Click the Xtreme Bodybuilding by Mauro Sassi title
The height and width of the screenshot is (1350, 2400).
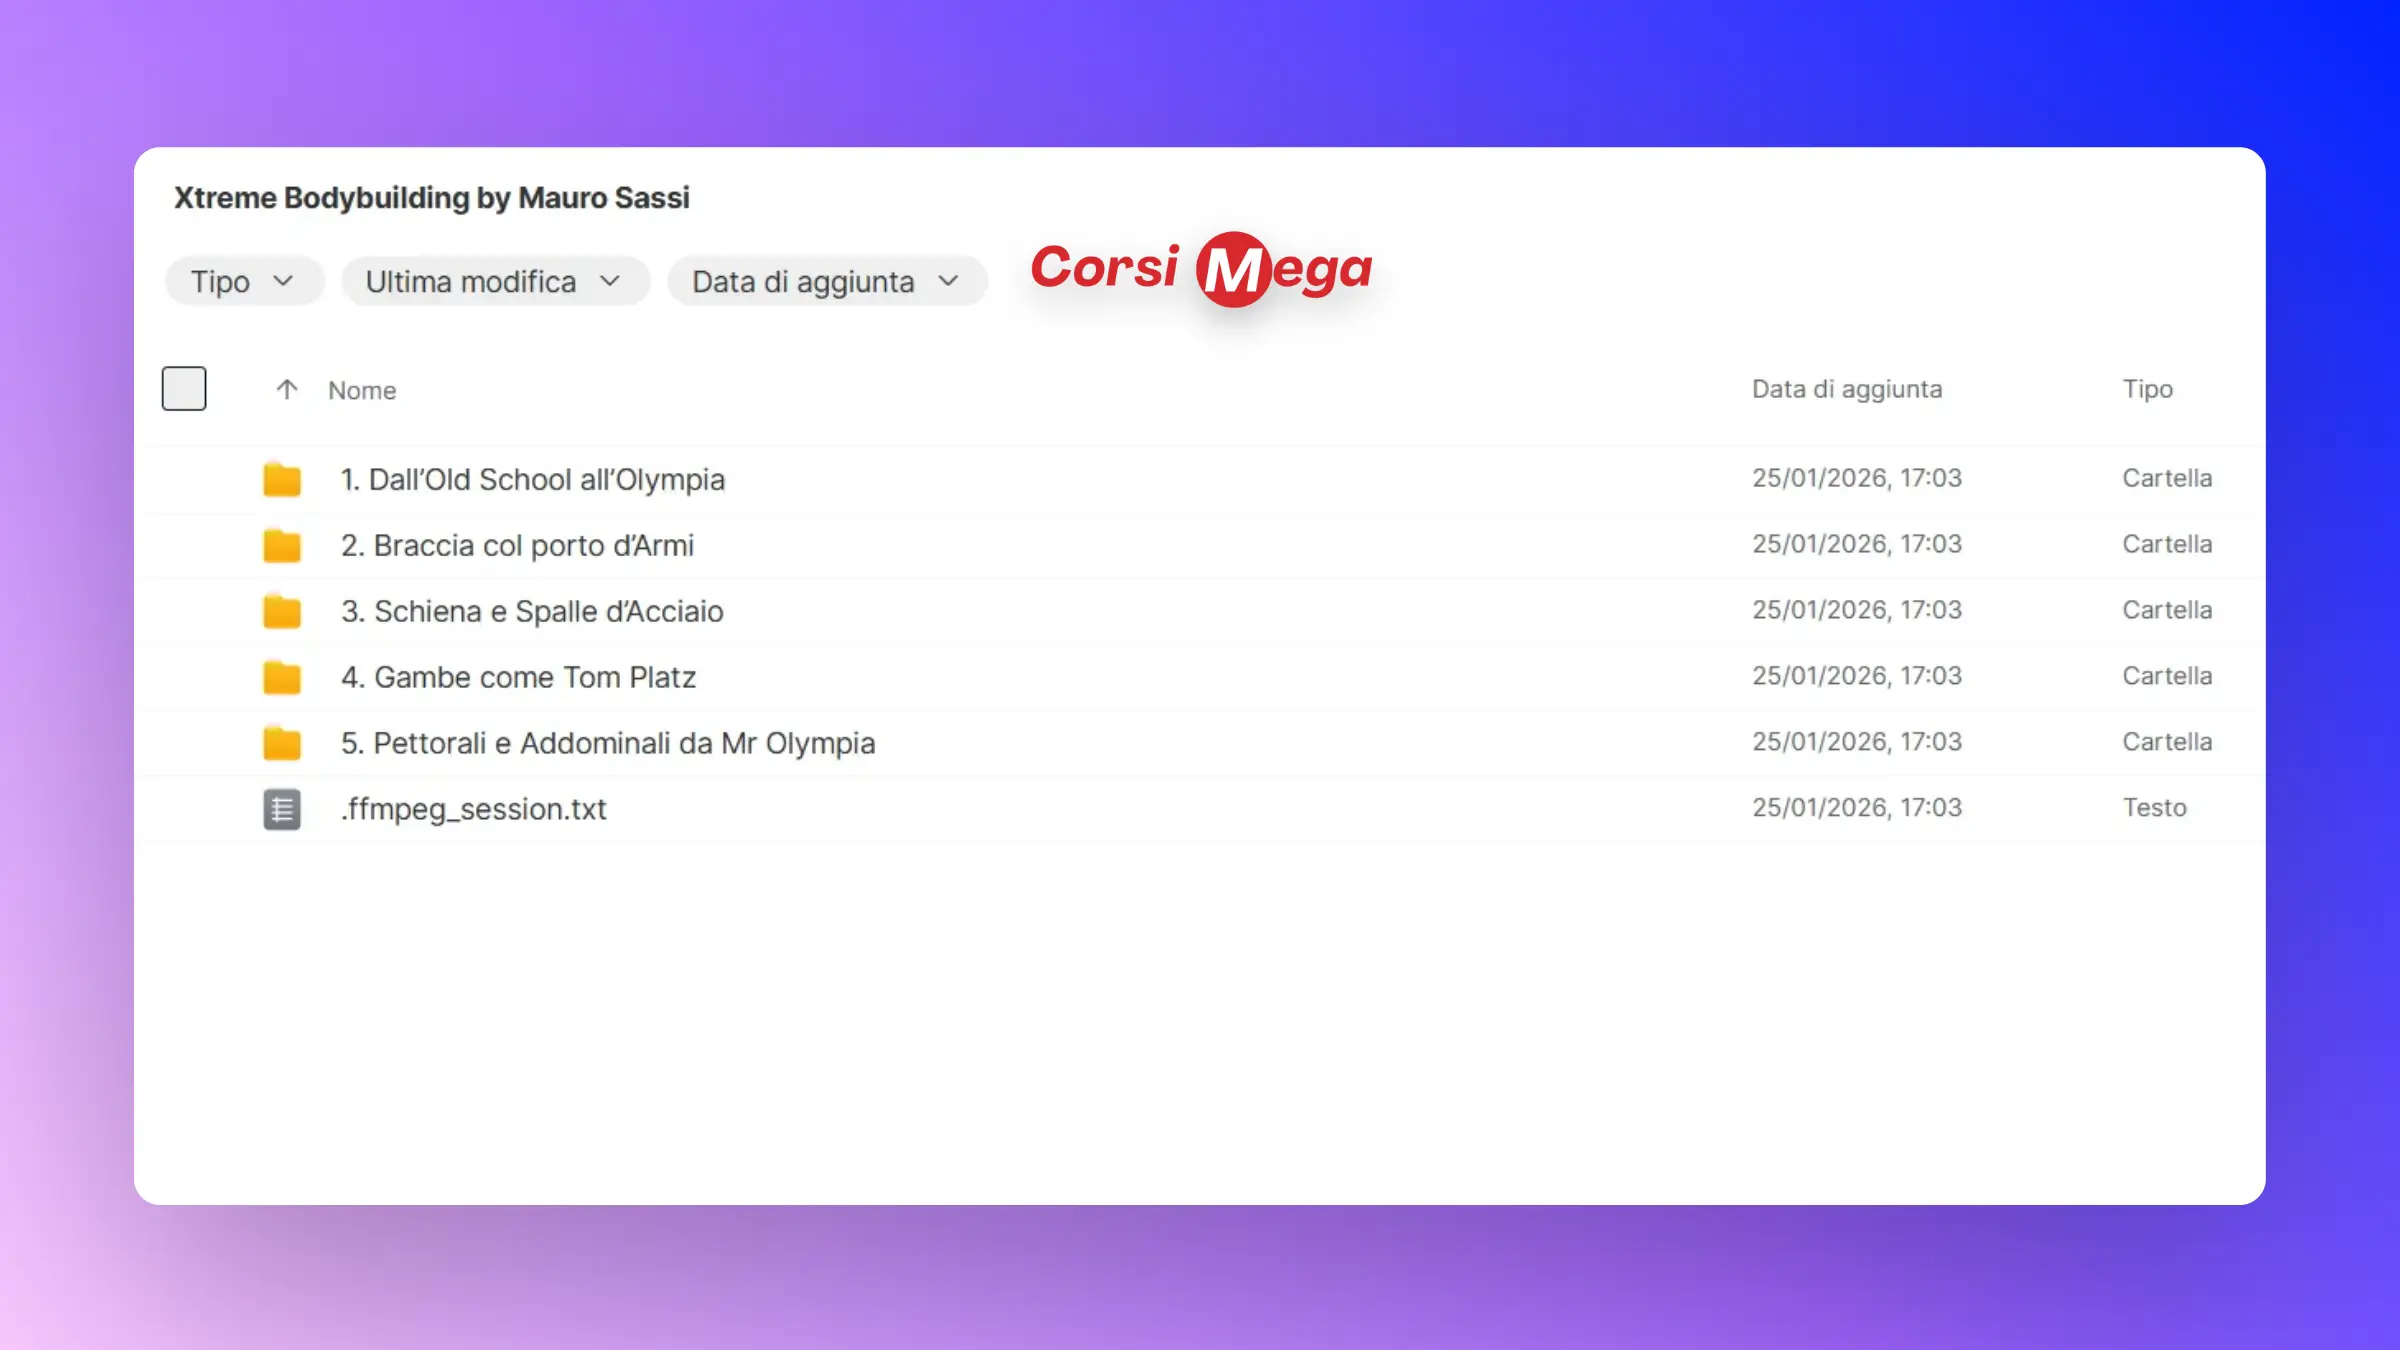[x=431, y=198]
